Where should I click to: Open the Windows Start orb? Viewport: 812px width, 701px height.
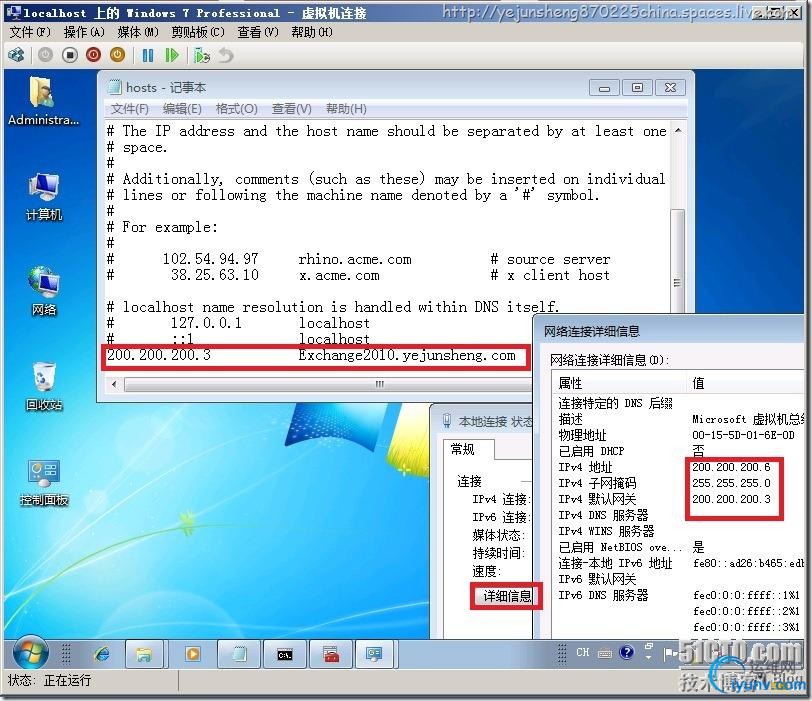click(x=31, y=654)
